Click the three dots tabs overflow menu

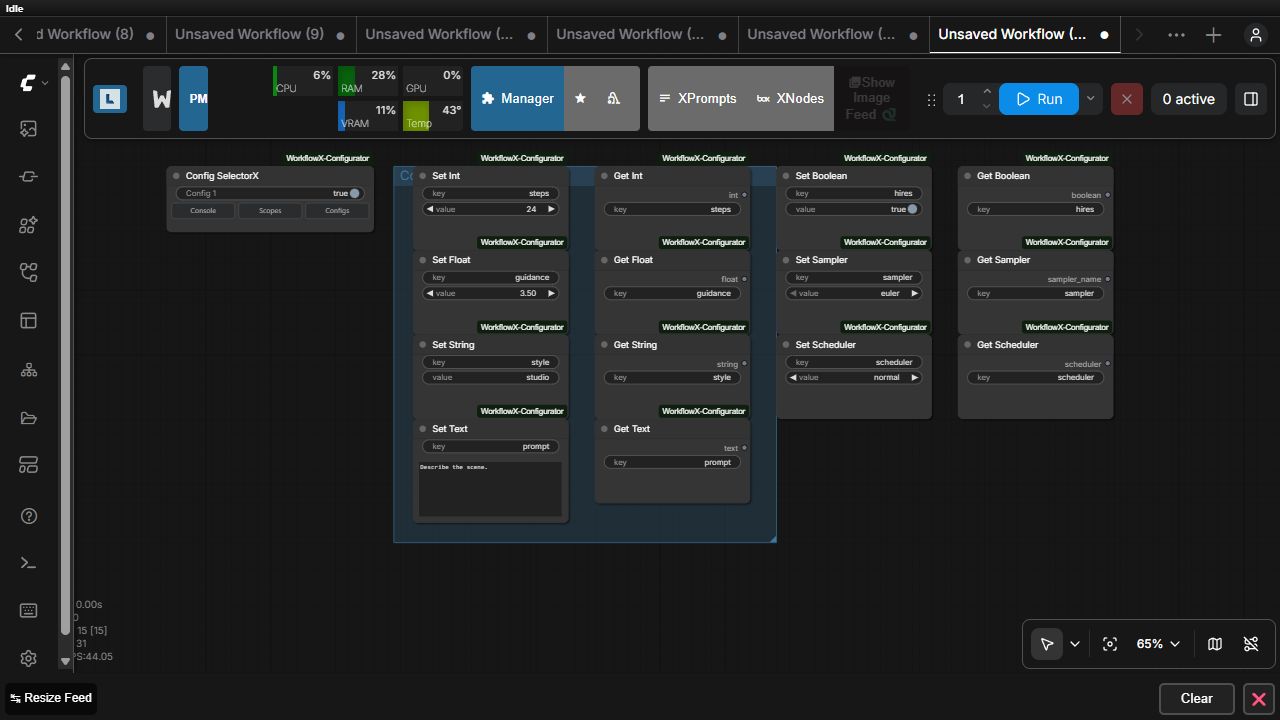click(x=1176, y=35)
